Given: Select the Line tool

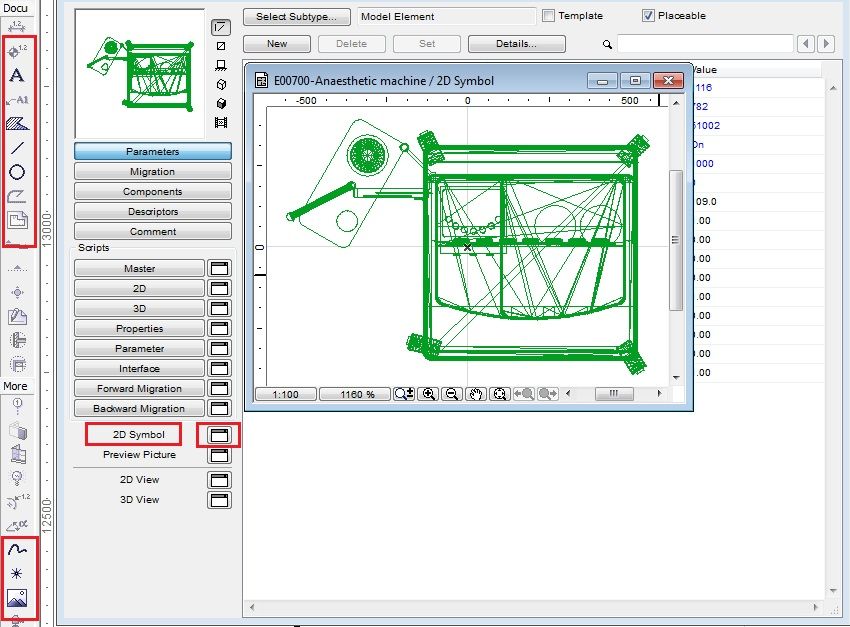Looking at the screenshot, I should coord(19,149).
